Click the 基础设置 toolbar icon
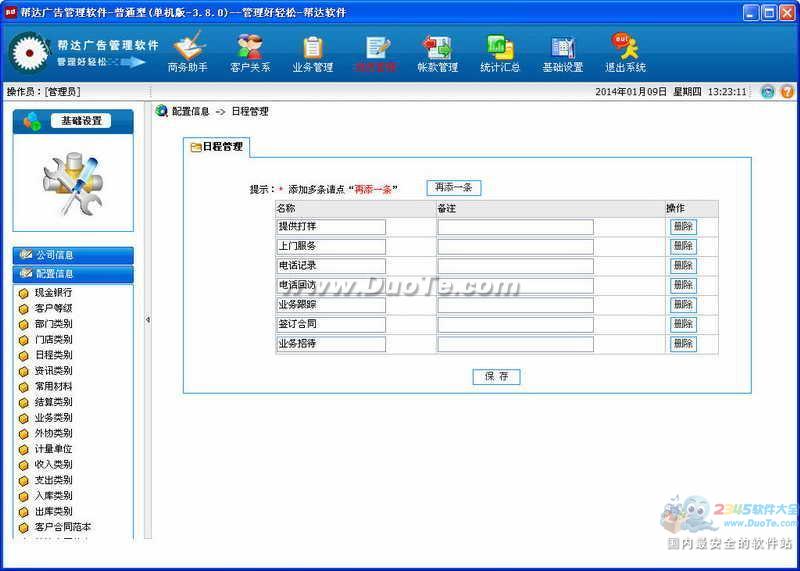The image size is (800, 571). tap(562, 53)
